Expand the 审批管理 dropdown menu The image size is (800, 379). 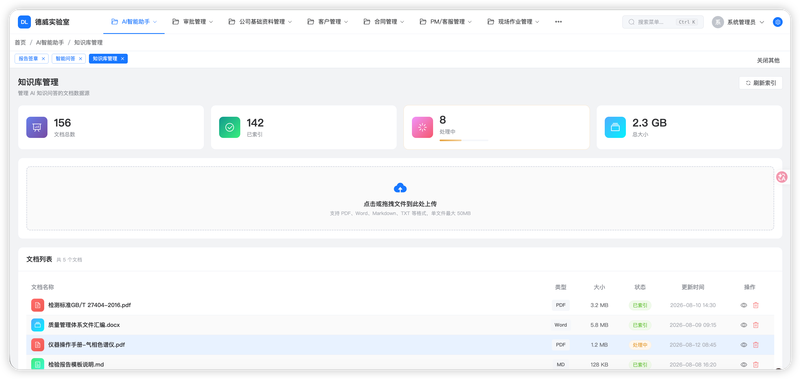(x=192, y=22)
